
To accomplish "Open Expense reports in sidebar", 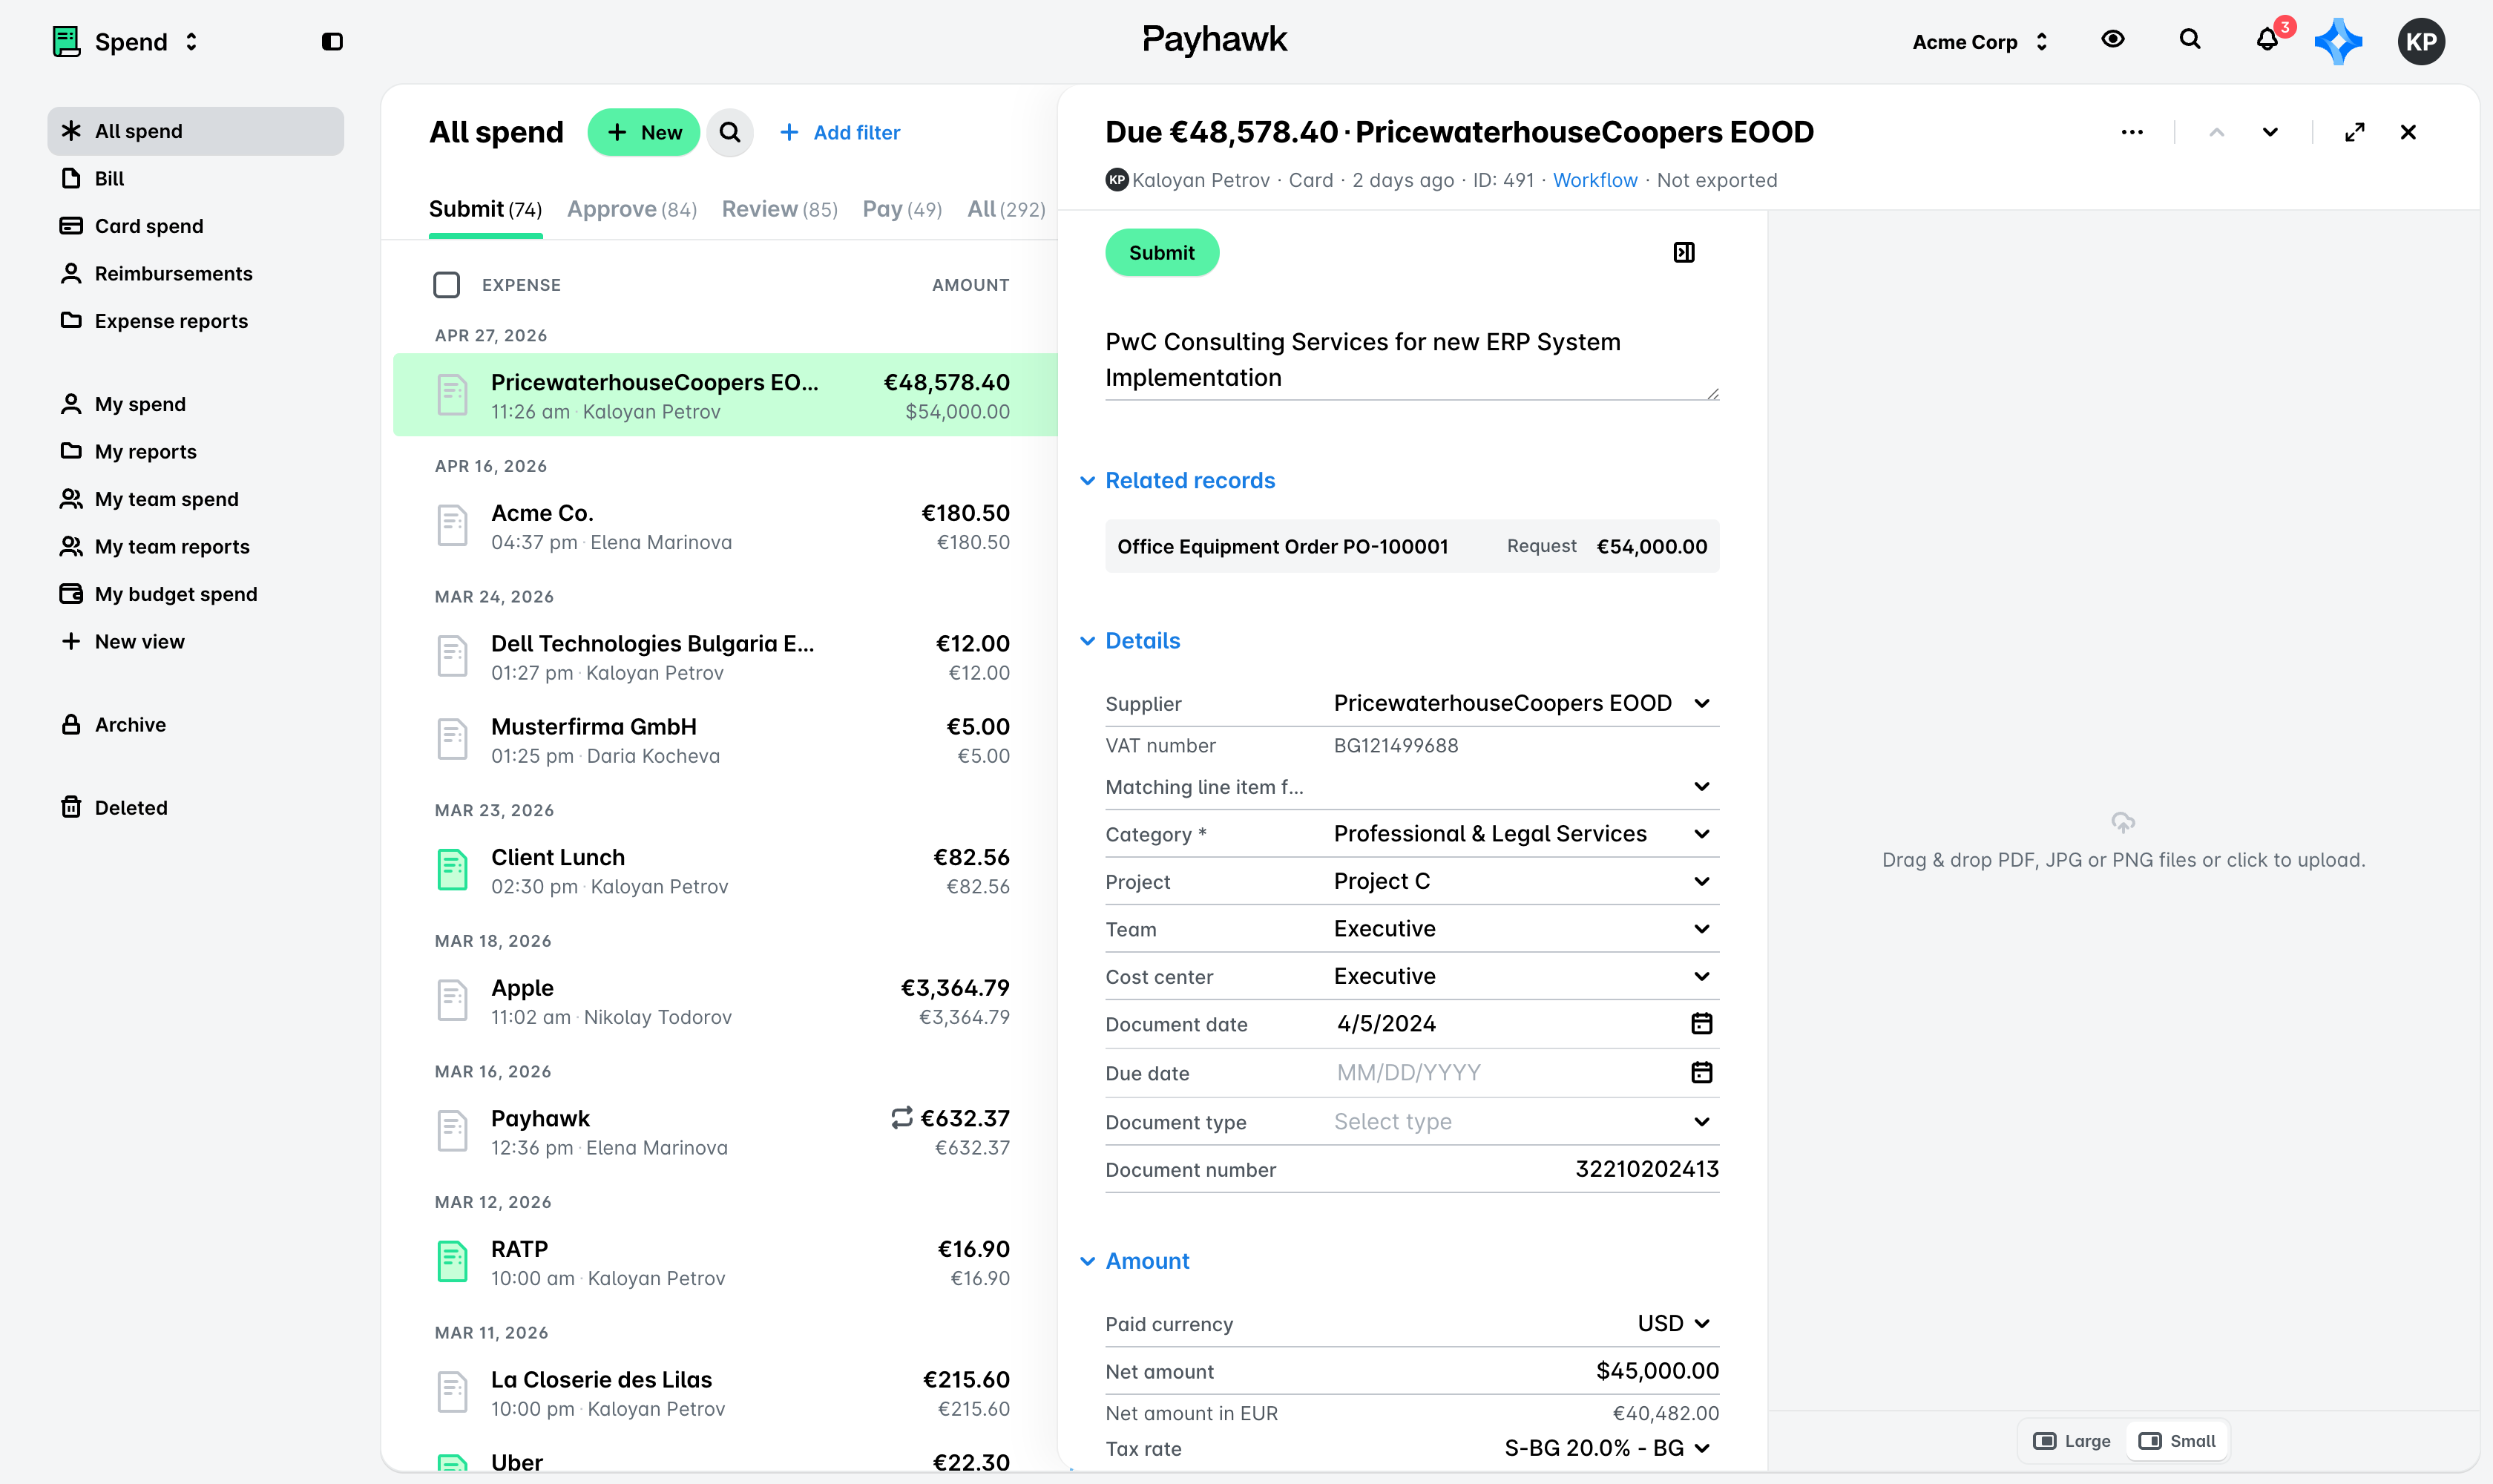I will point(195,321).
